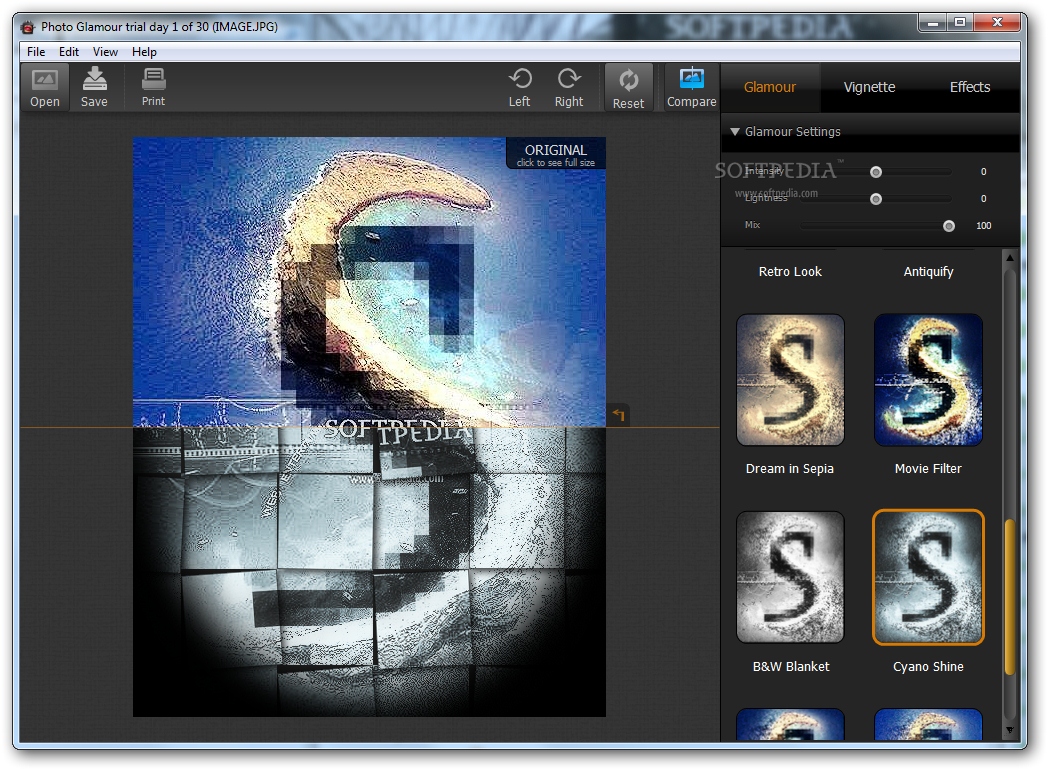The width and height of the screenshot is (1048, 770).
Task: Click the Retro Look preset label
Action: (x=790, y=271)
